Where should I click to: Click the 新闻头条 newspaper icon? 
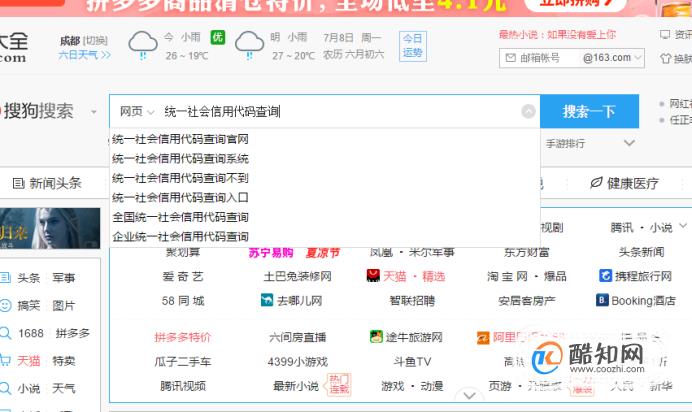coord(18,183)
